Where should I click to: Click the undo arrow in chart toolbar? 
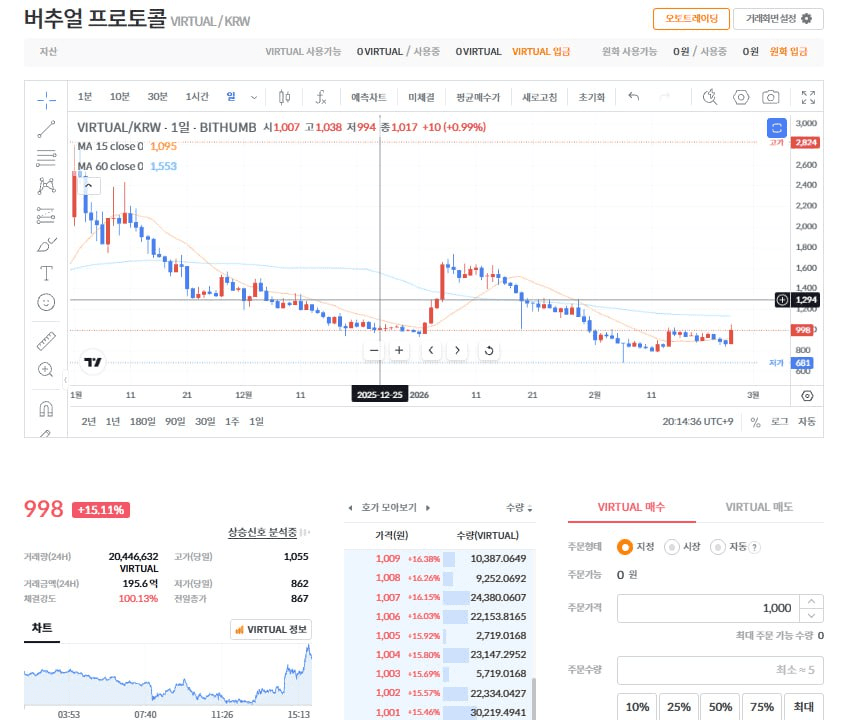pos(633,97)
